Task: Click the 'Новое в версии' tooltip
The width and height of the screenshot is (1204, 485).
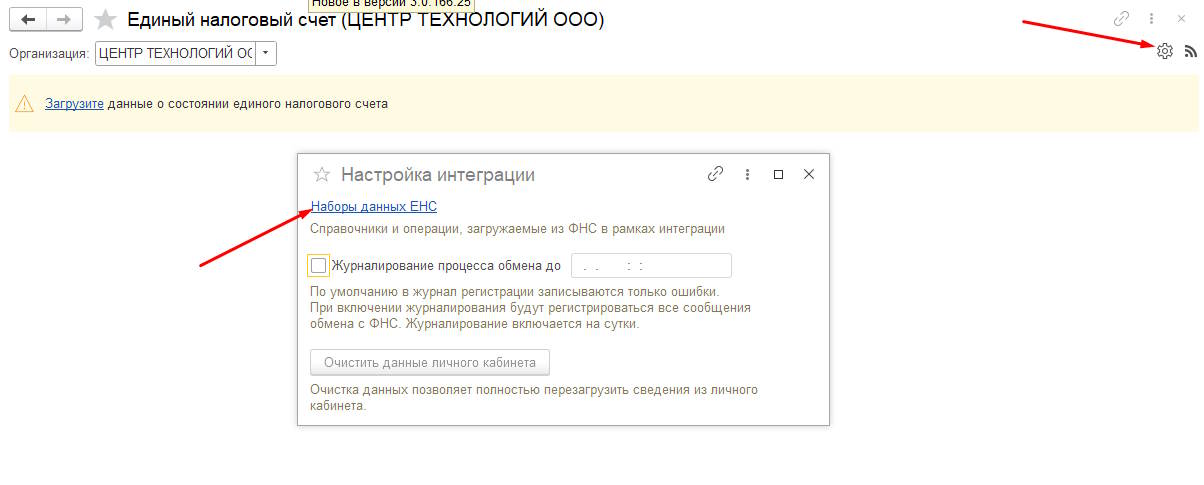Action: pyautogui.click(x=391, y=4)
